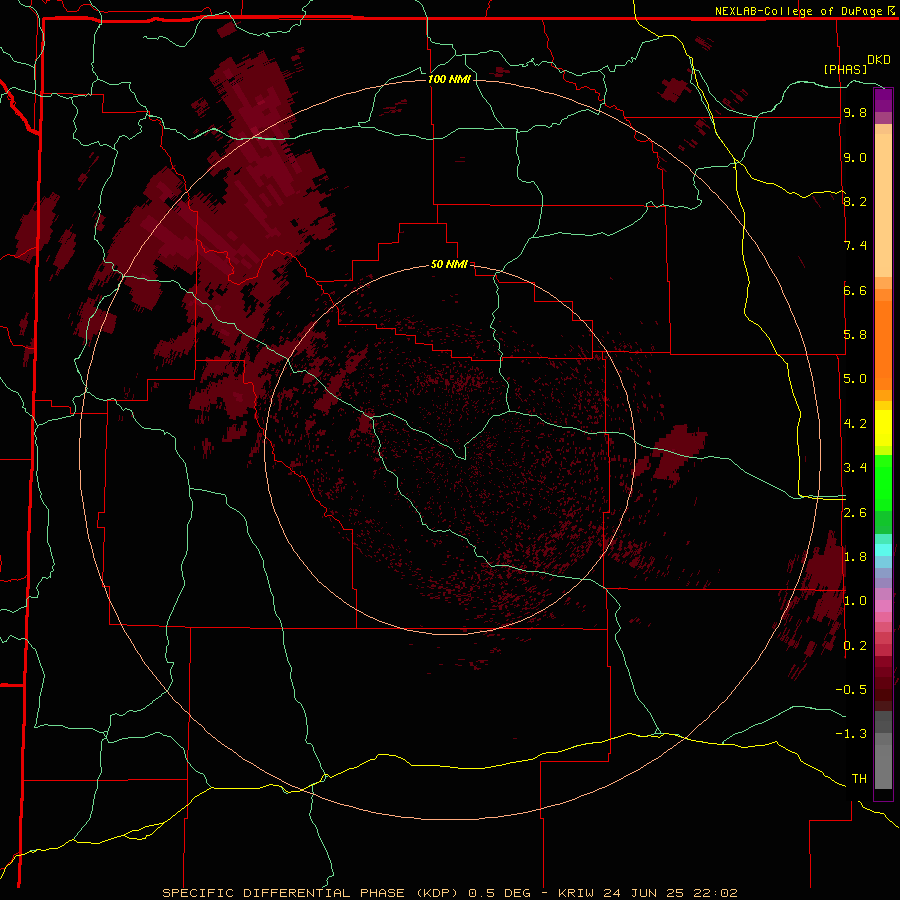
Task: Click the 9.8 value on the legend
Action: [855, 113]
